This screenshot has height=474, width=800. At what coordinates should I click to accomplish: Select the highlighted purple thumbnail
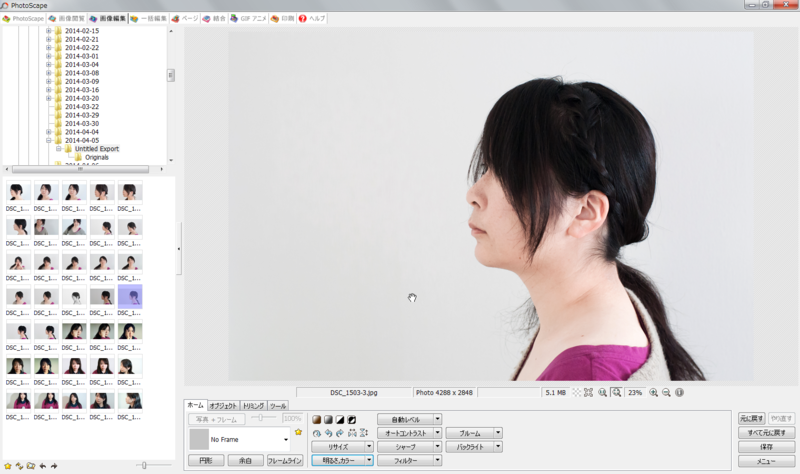130,297
